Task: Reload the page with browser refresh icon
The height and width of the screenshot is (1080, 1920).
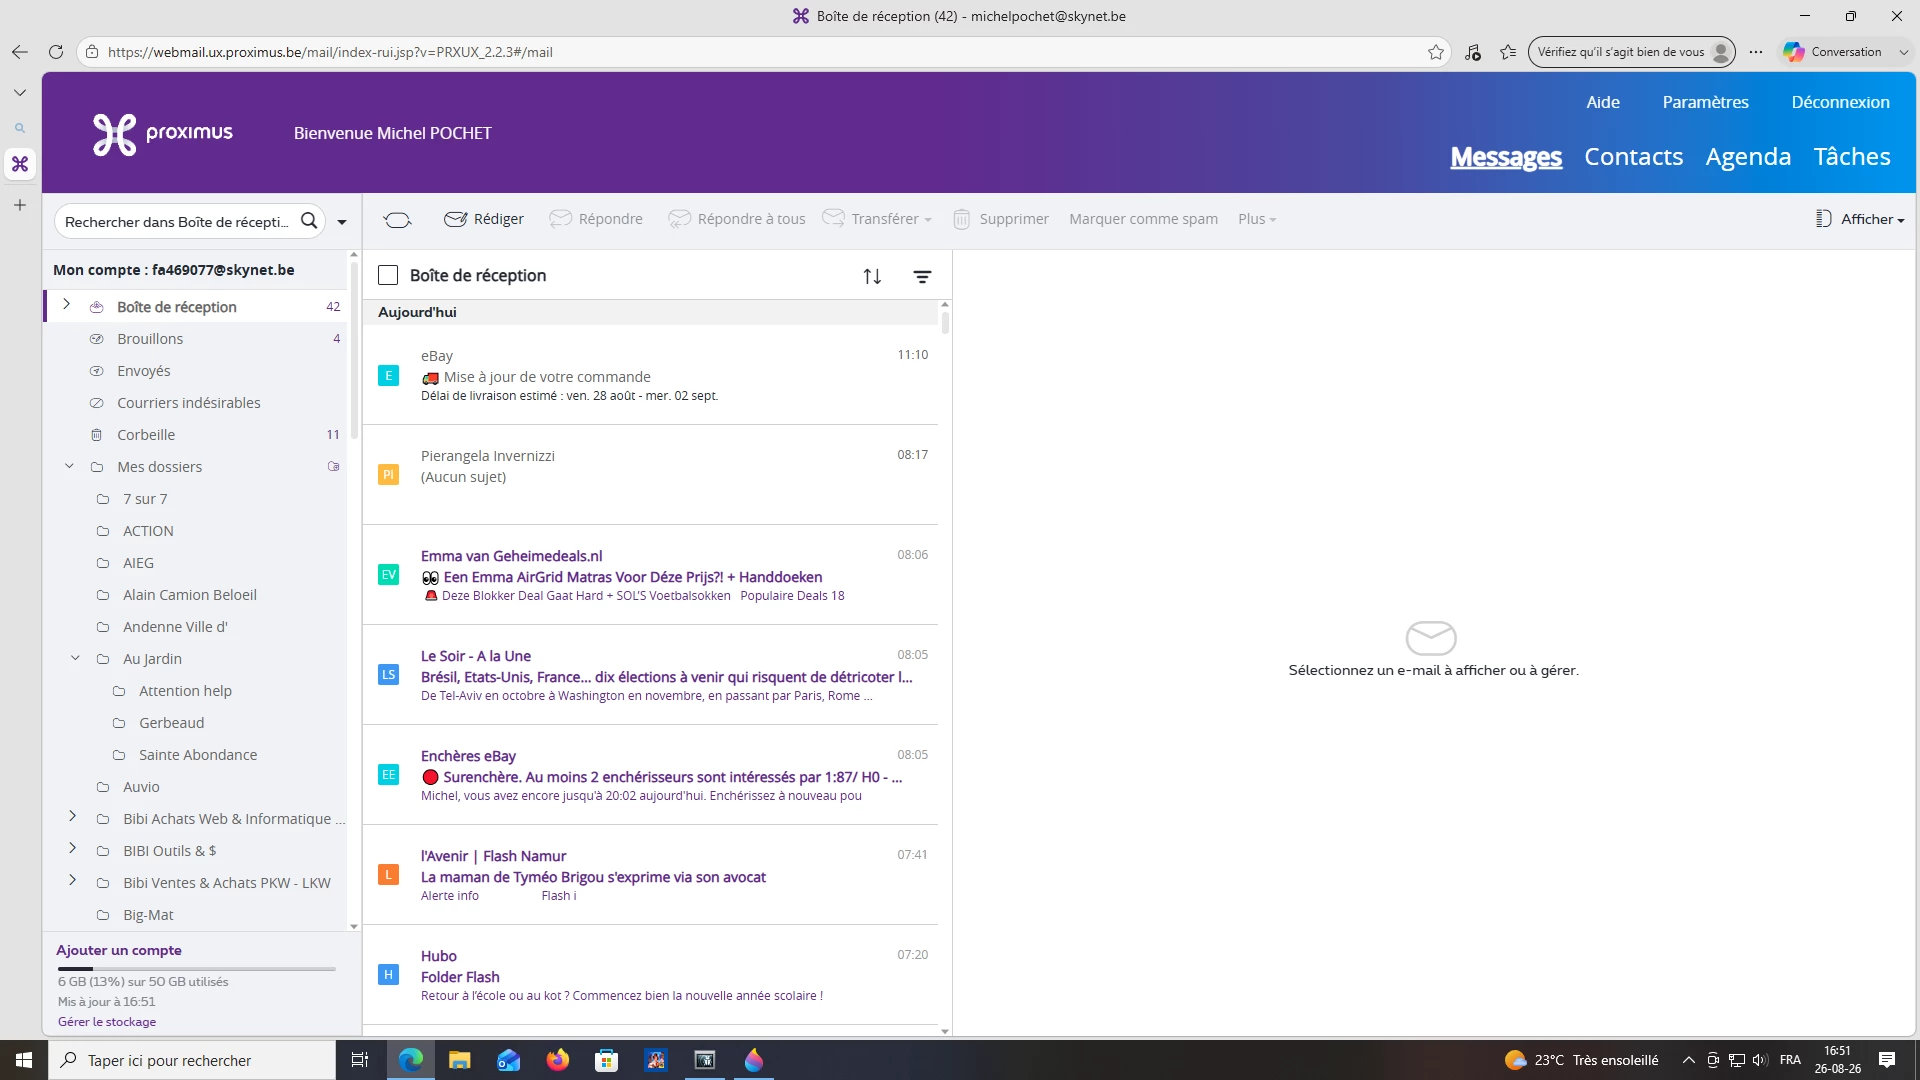Action: (x=56, y=52)
